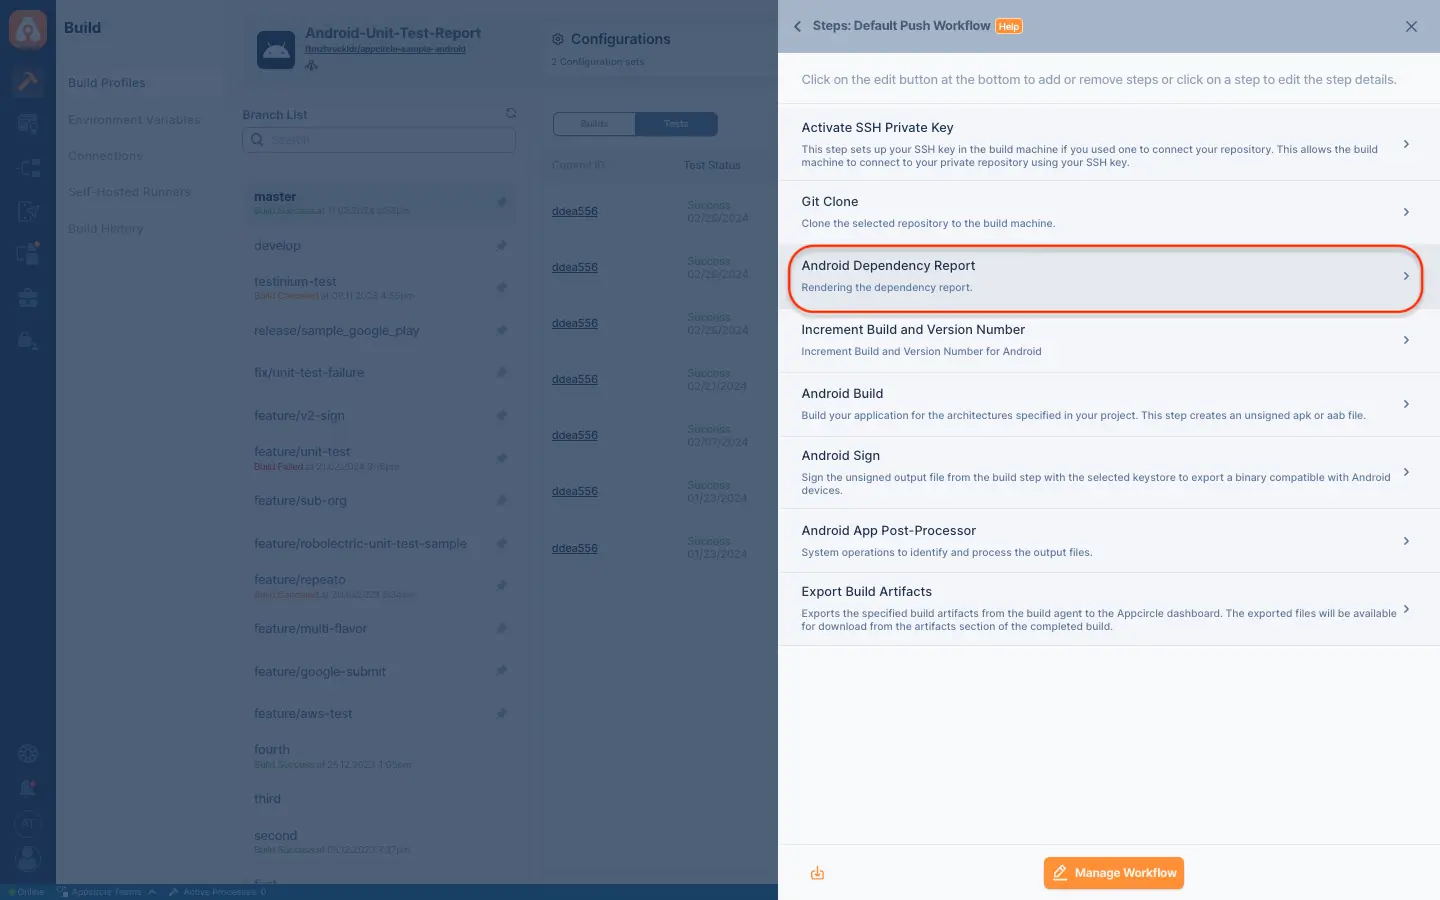
Task: Expand the Git Clone step chevron
Action: coord(1406,212)
